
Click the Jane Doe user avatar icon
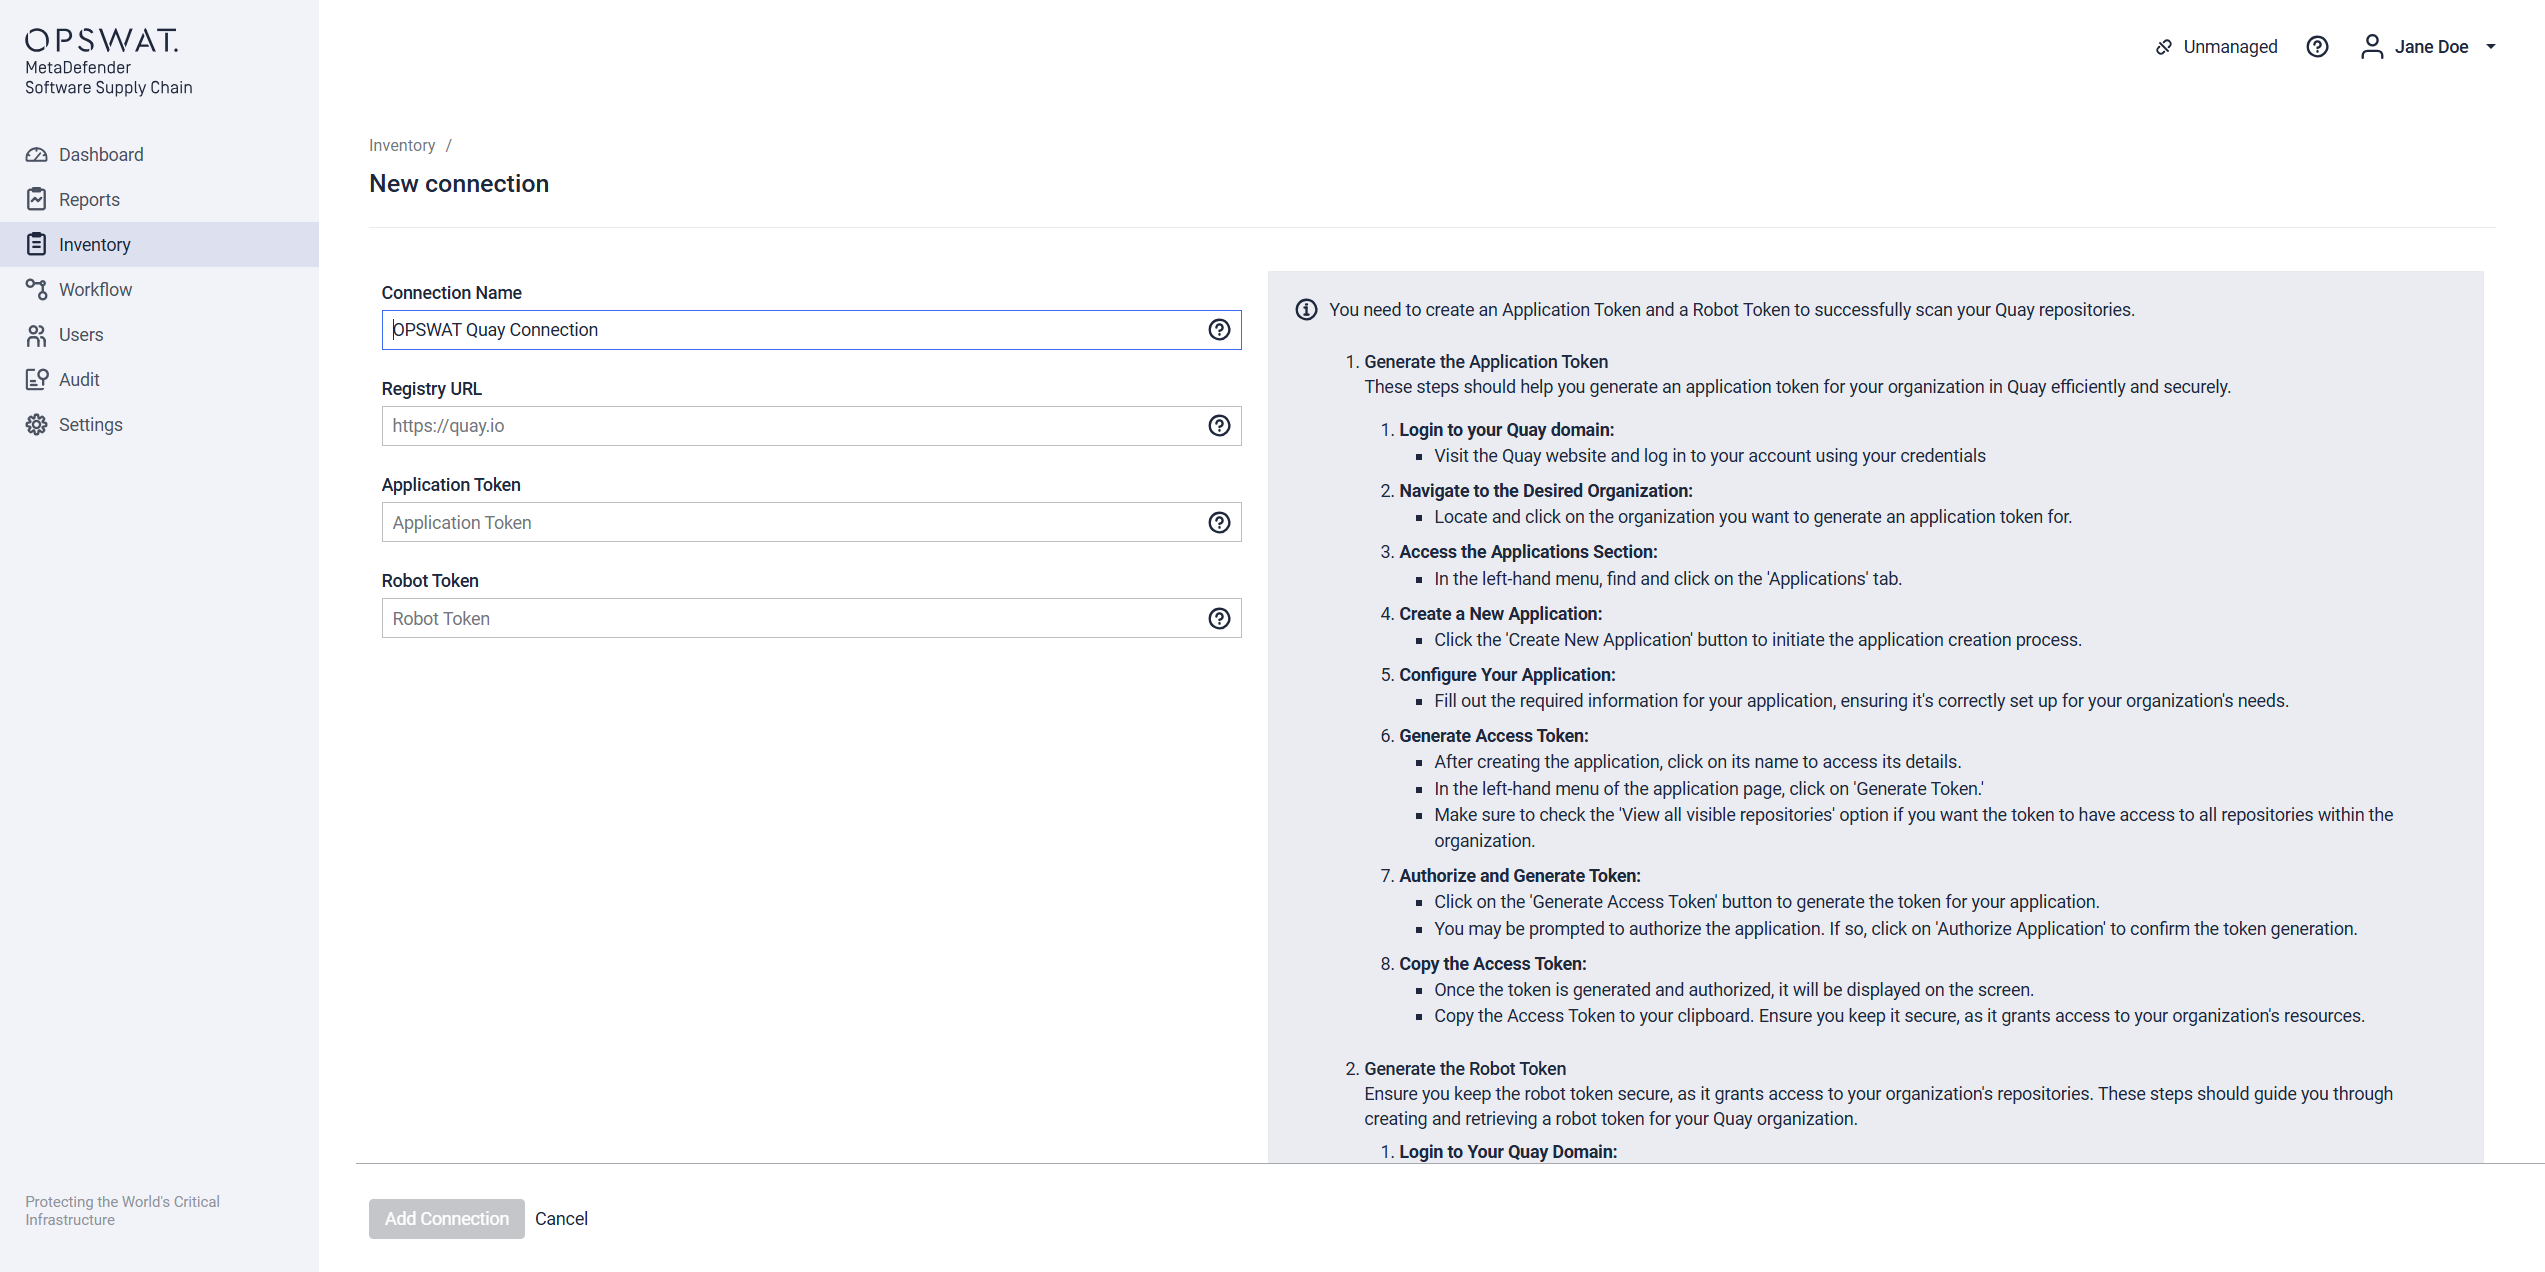2372,47
